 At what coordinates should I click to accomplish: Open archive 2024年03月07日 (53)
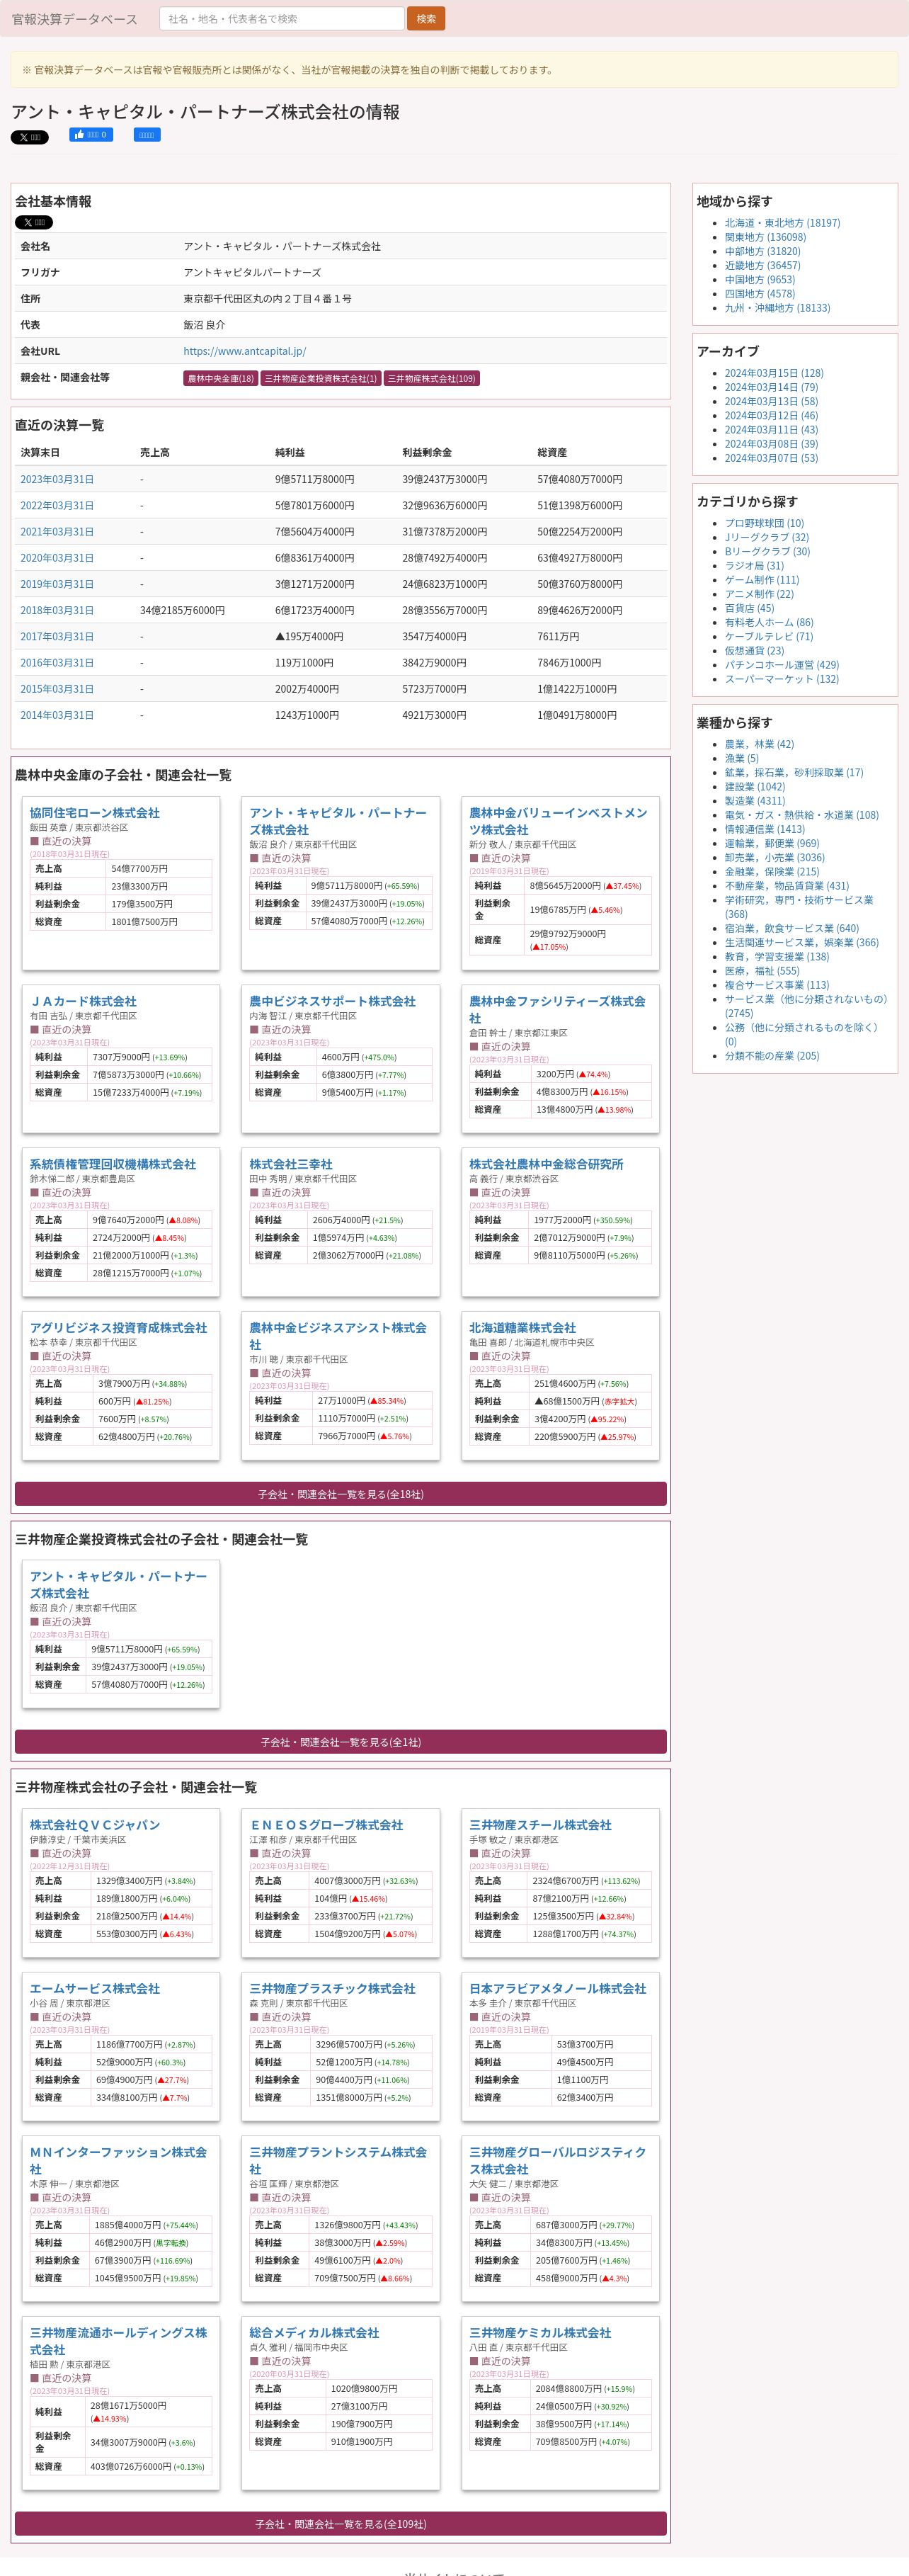[x=771, y=458]
